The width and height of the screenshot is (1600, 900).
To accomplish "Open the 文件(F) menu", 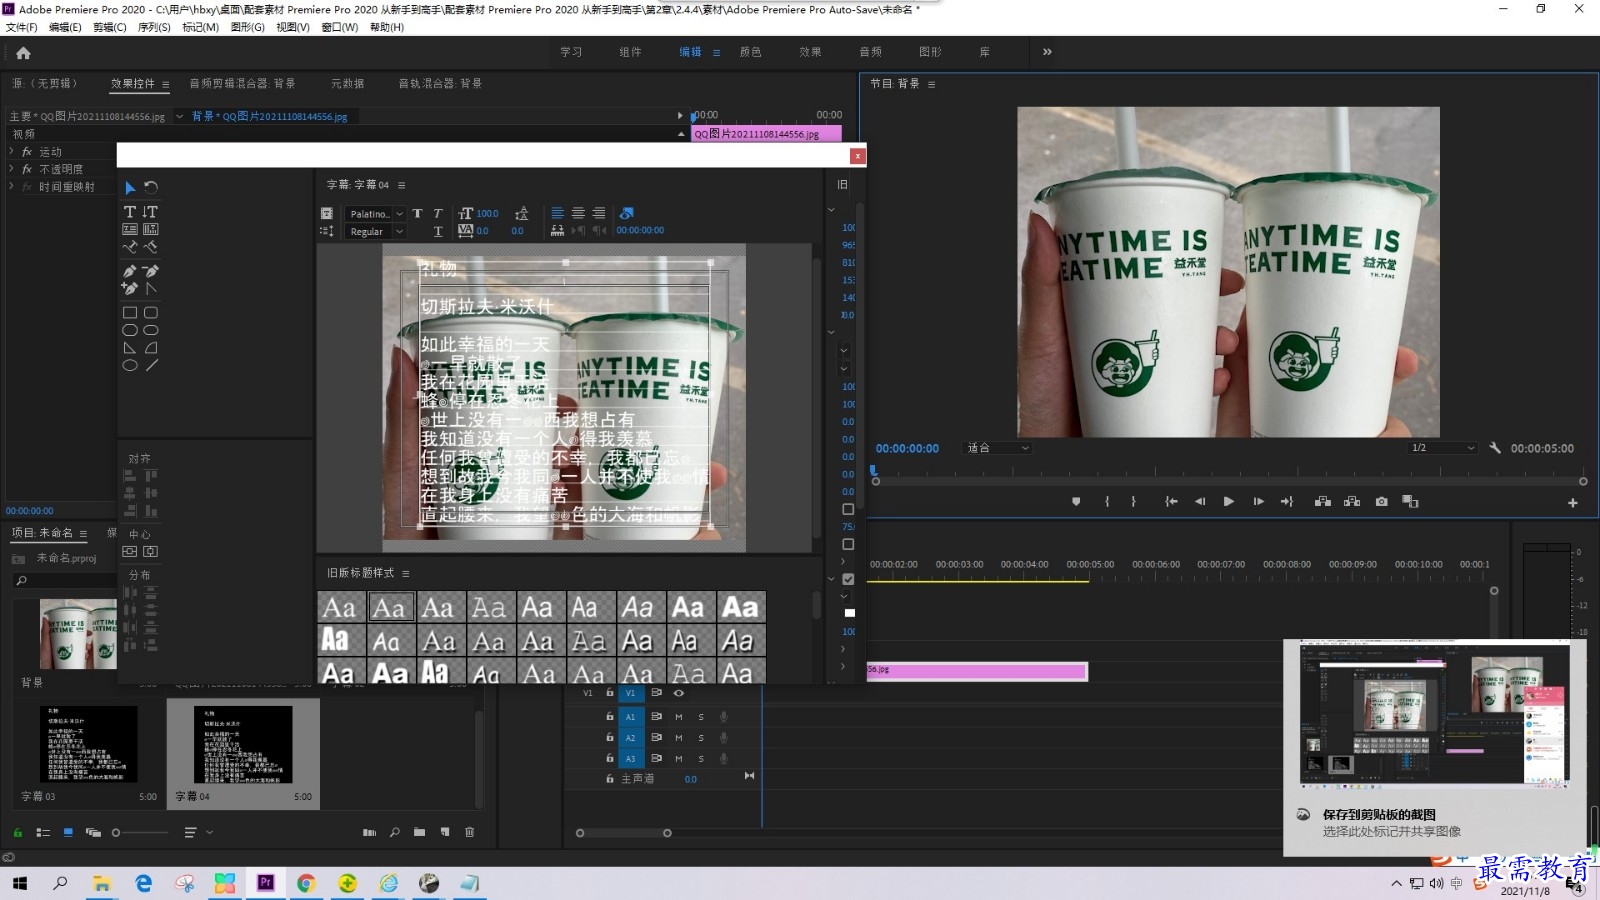I will (22, 27).
